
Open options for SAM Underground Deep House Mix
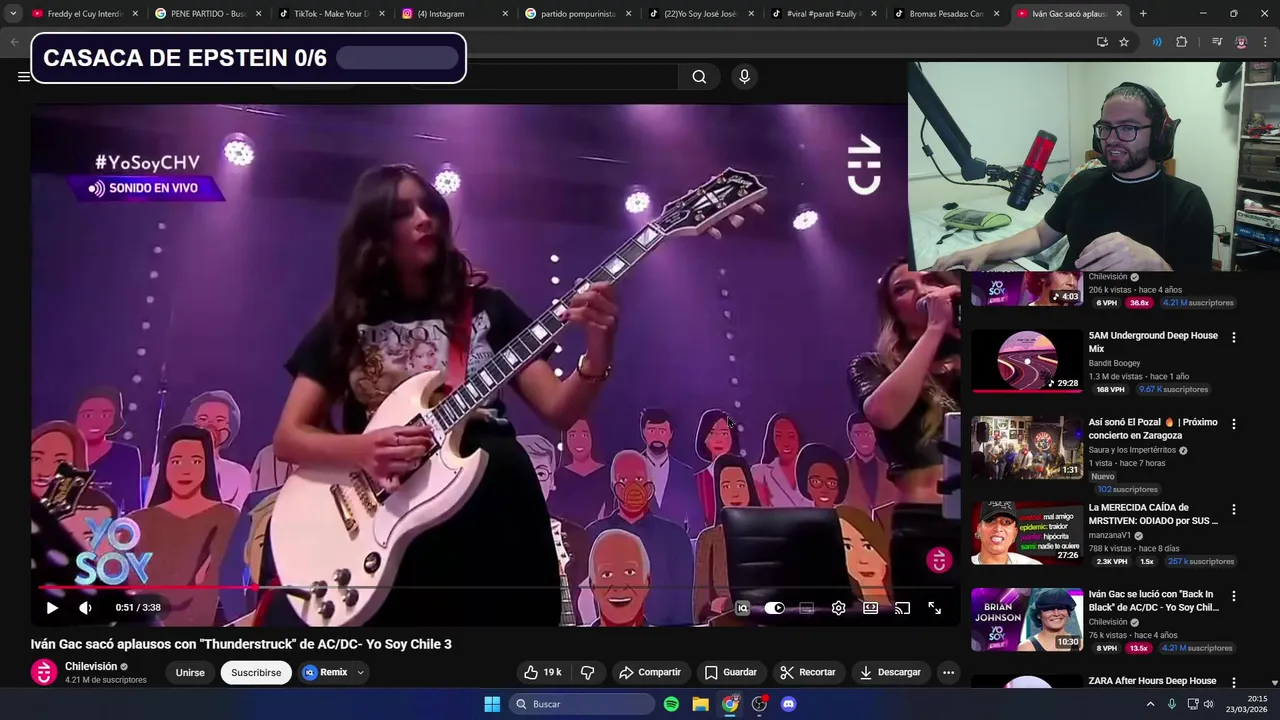click(x=1233, y=337)
